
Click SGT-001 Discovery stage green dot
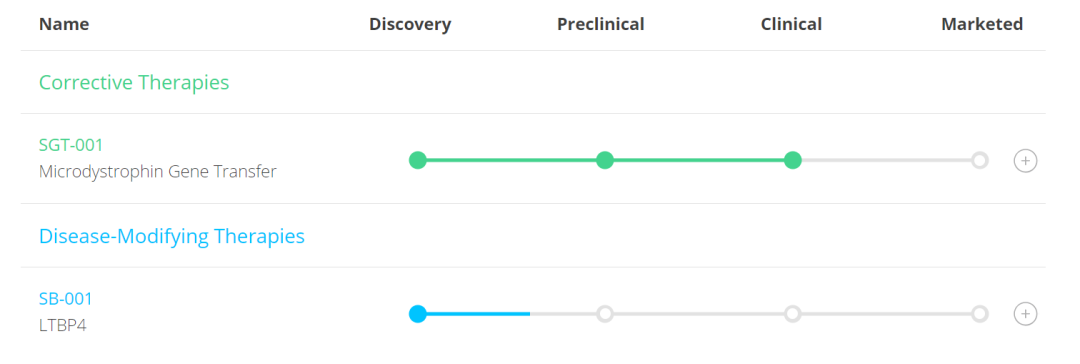click(x=417, y=161)
